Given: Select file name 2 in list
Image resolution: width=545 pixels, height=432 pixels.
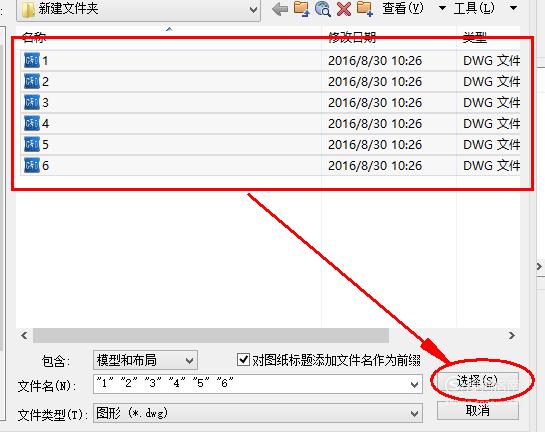Looking at the screenshot, I should tap(46, 82).
